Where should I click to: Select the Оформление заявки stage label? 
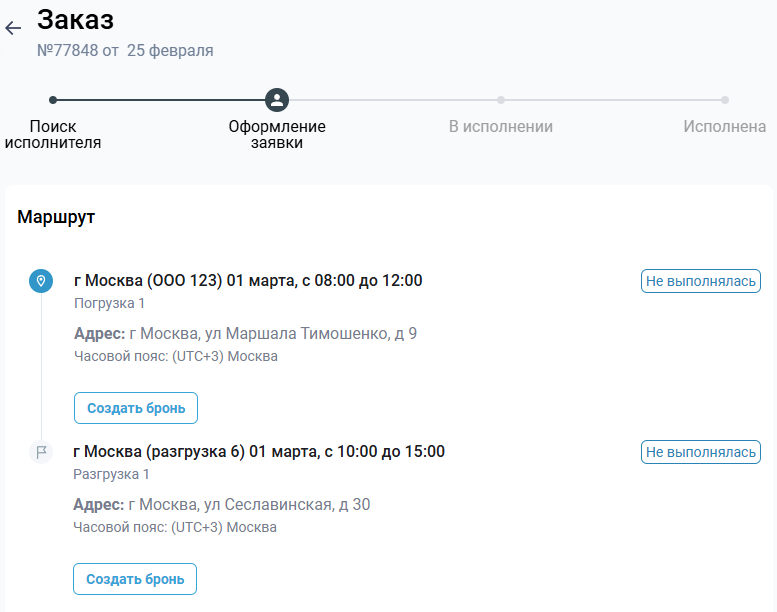click(x=277, y=134)
